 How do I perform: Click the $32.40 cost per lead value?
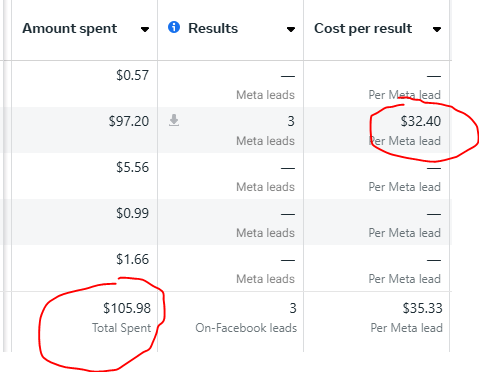click(421, 121)
